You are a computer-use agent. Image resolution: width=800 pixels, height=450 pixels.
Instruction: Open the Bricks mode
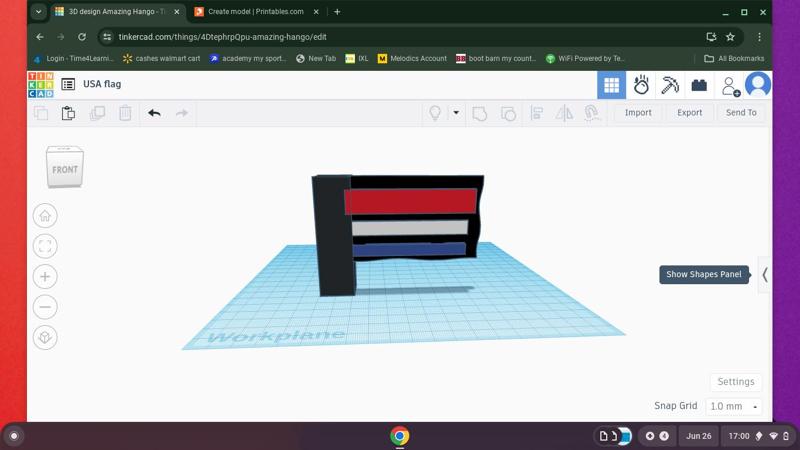click(x=699, y=85)
